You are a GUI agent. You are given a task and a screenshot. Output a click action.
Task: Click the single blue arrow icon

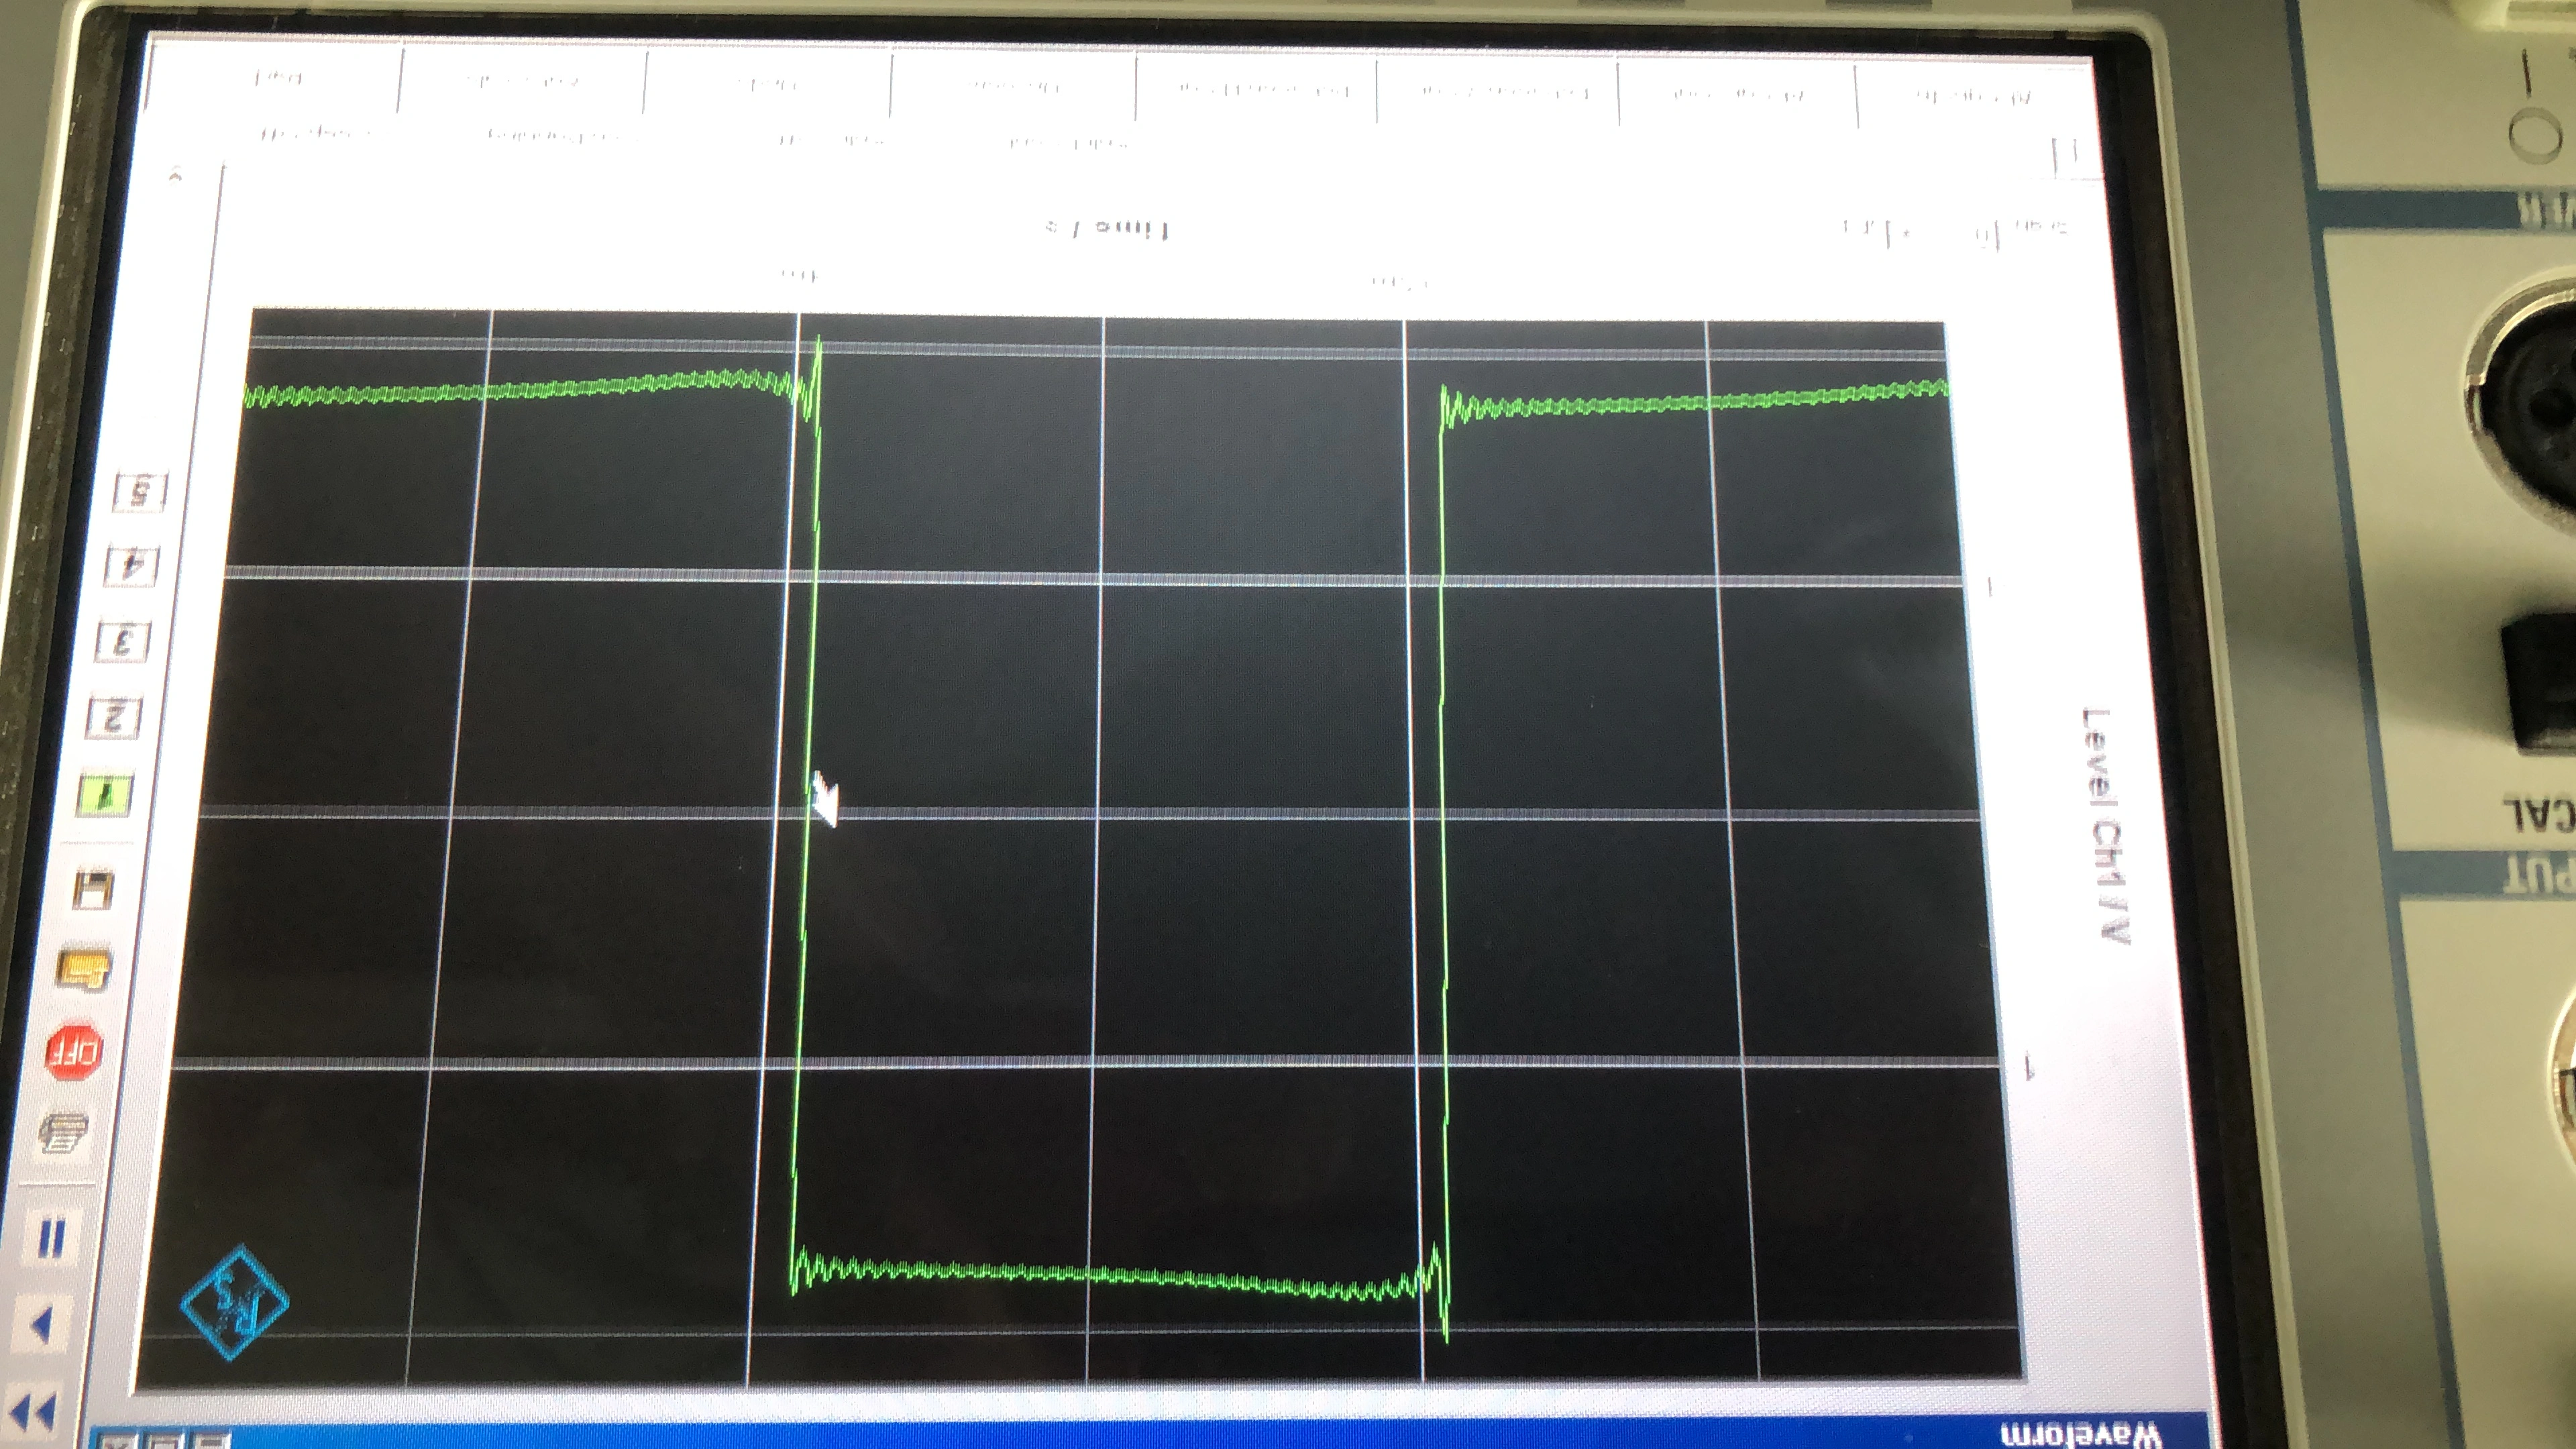(41, 1325)
